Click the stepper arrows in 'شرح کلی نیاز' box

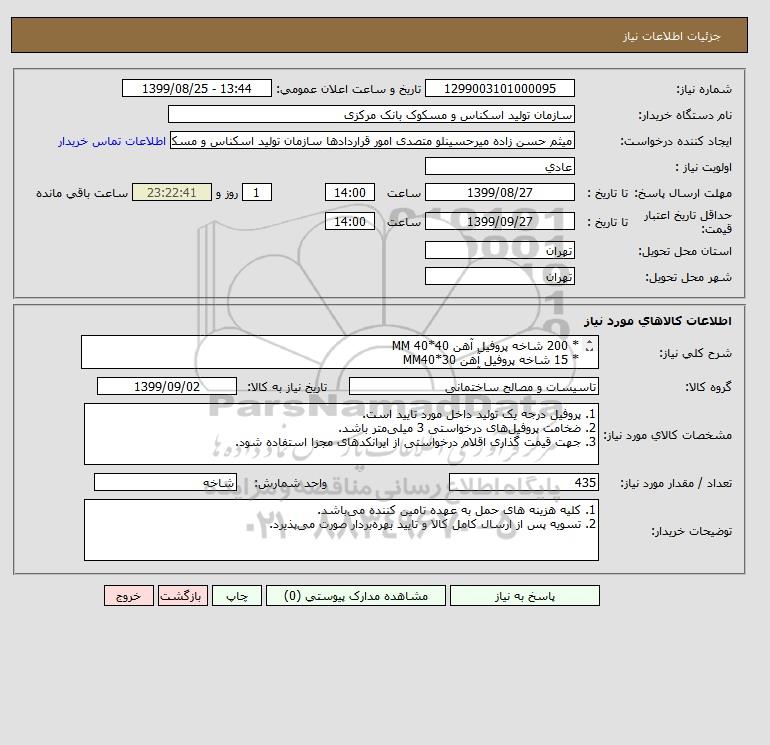pos(590,346)
